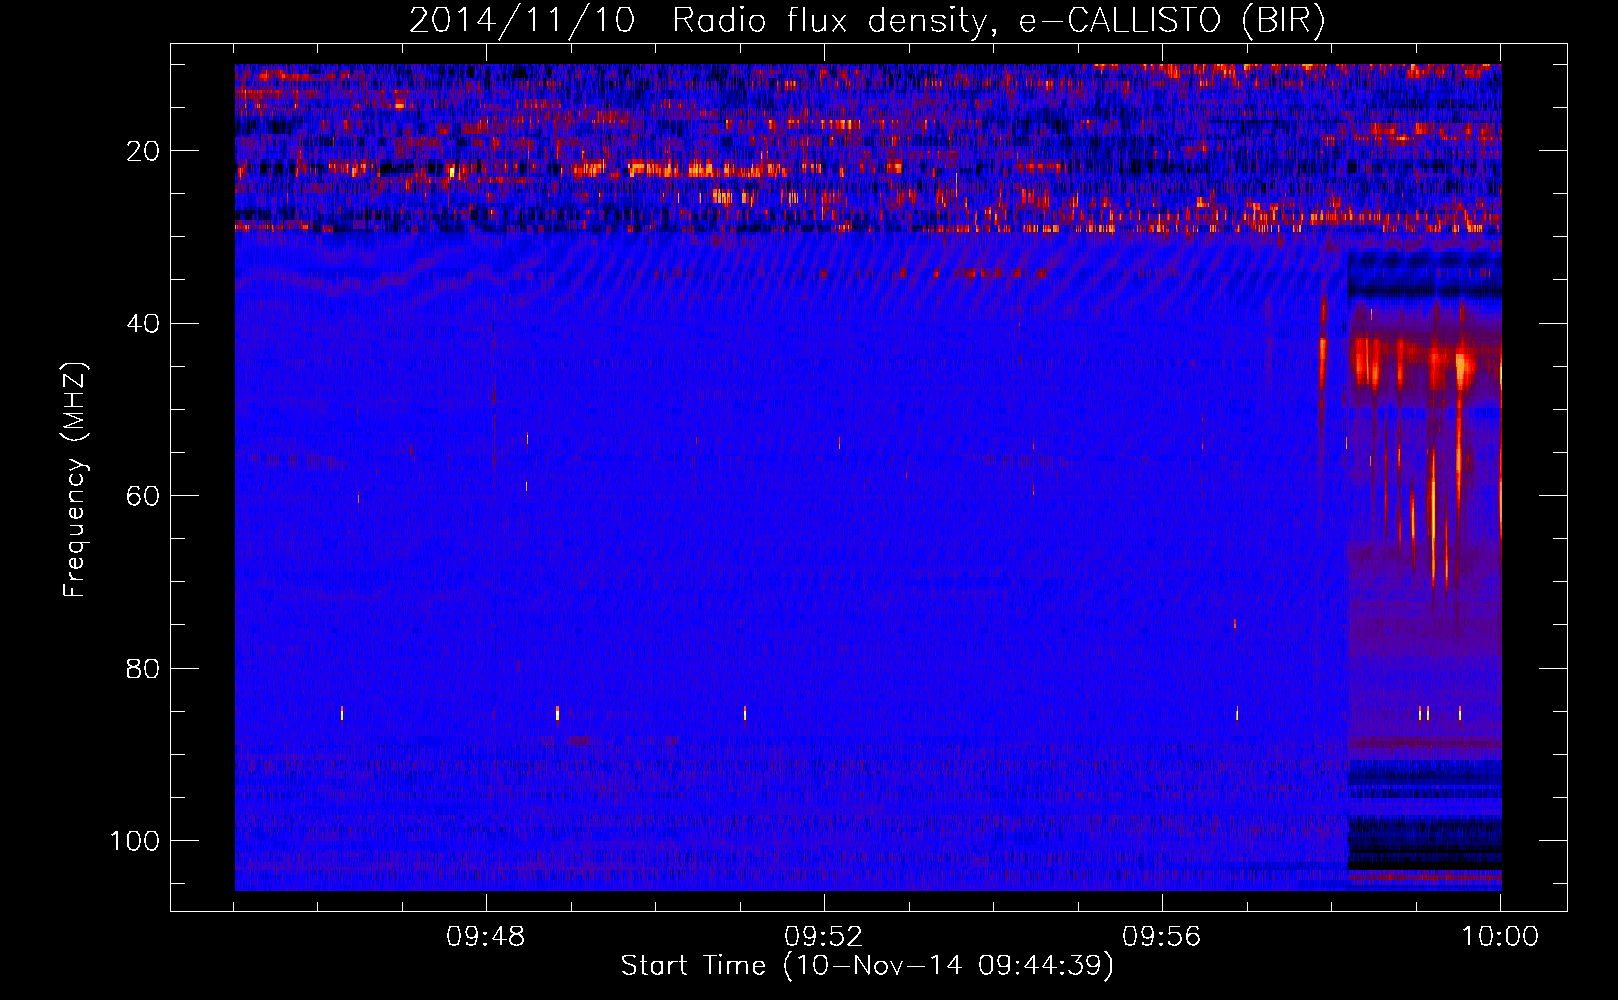Click the 10:00 time tick label
The width and height of the screenshot is (1618, 1000).
click(1500, 937)
